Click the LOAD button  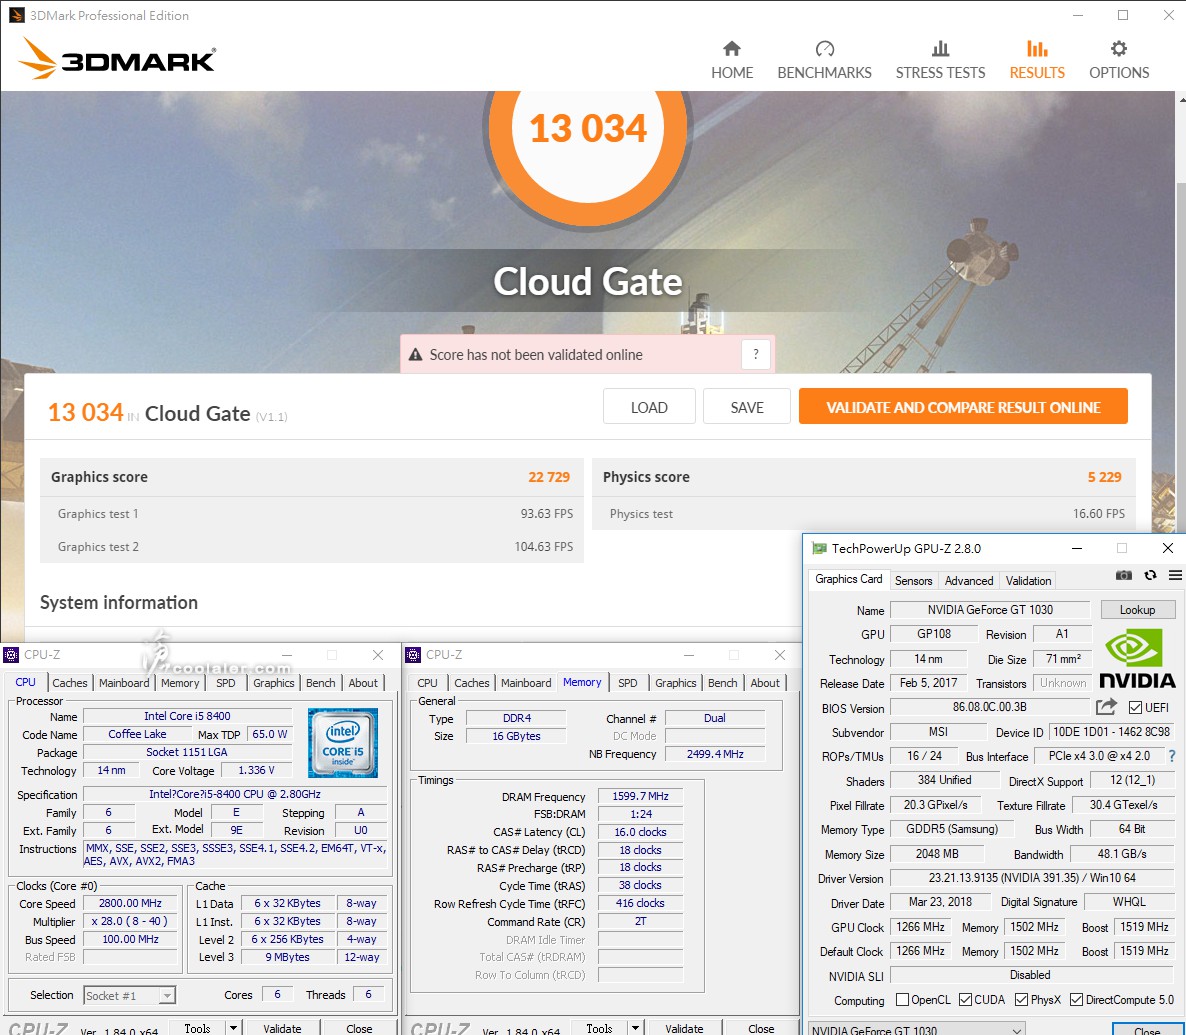(x=649, y=407)
